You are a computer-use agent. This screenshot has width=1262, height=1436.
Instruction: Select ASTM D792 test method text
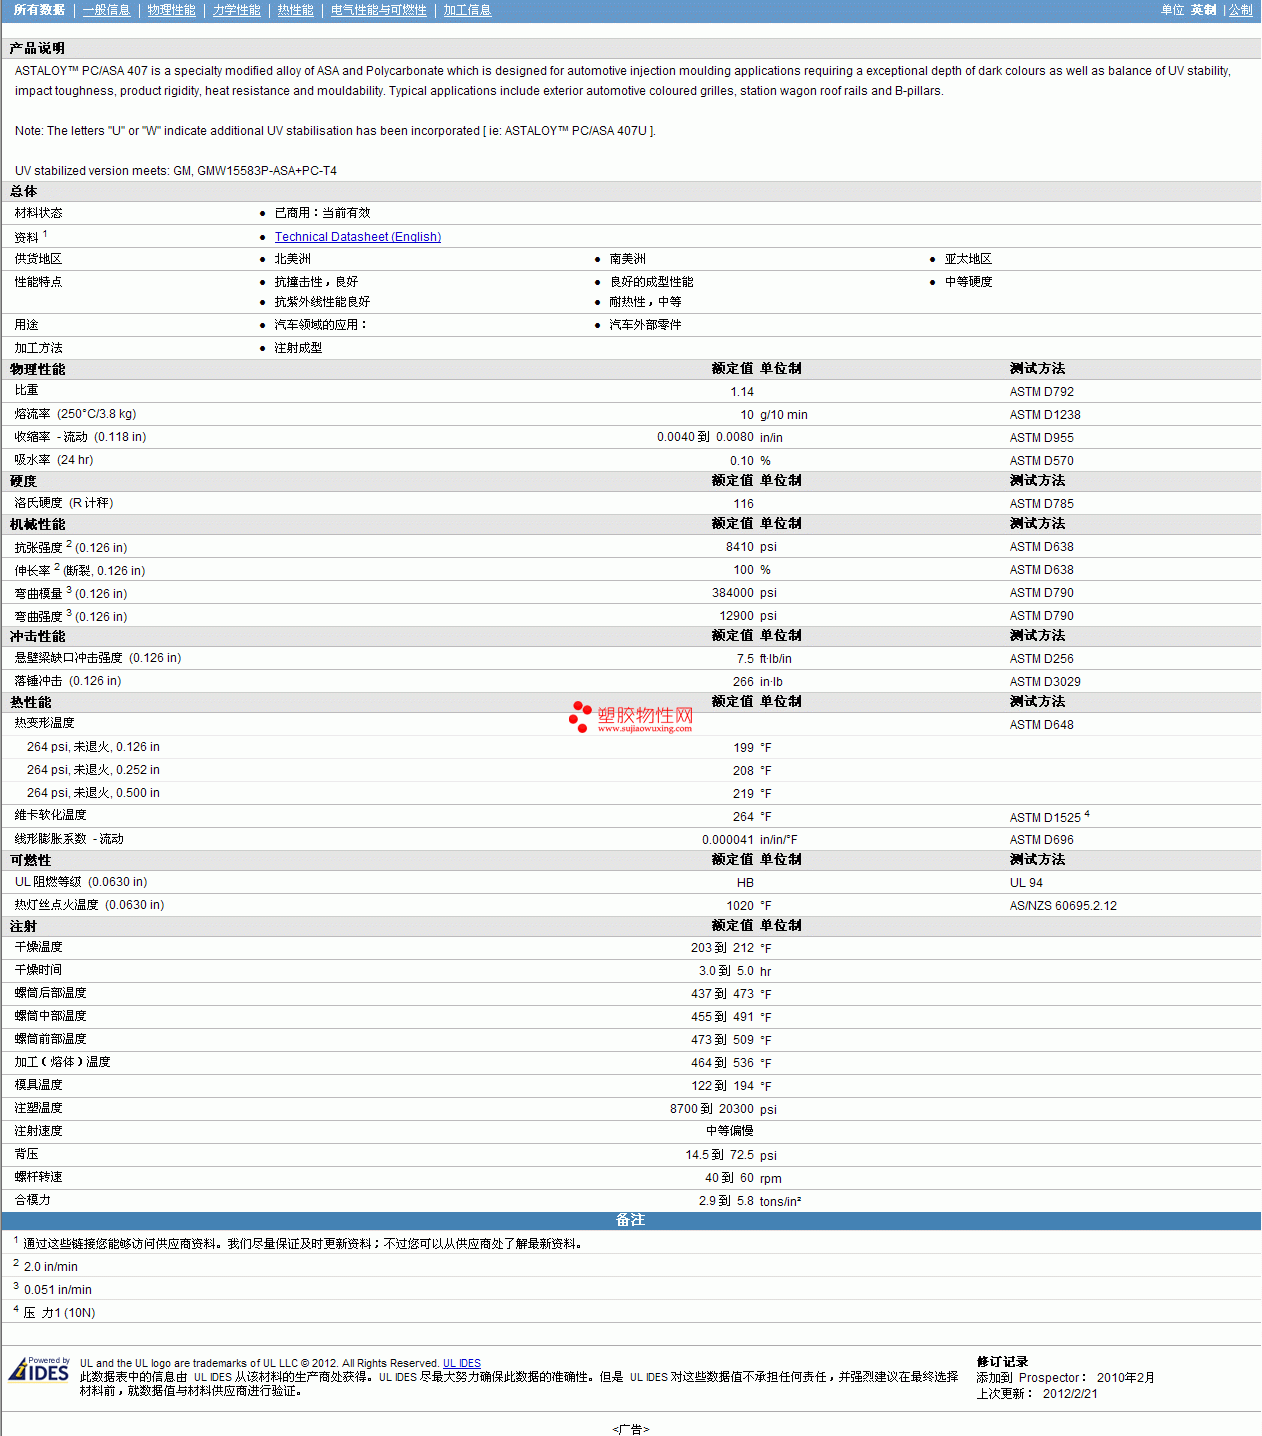point(1041,392)
